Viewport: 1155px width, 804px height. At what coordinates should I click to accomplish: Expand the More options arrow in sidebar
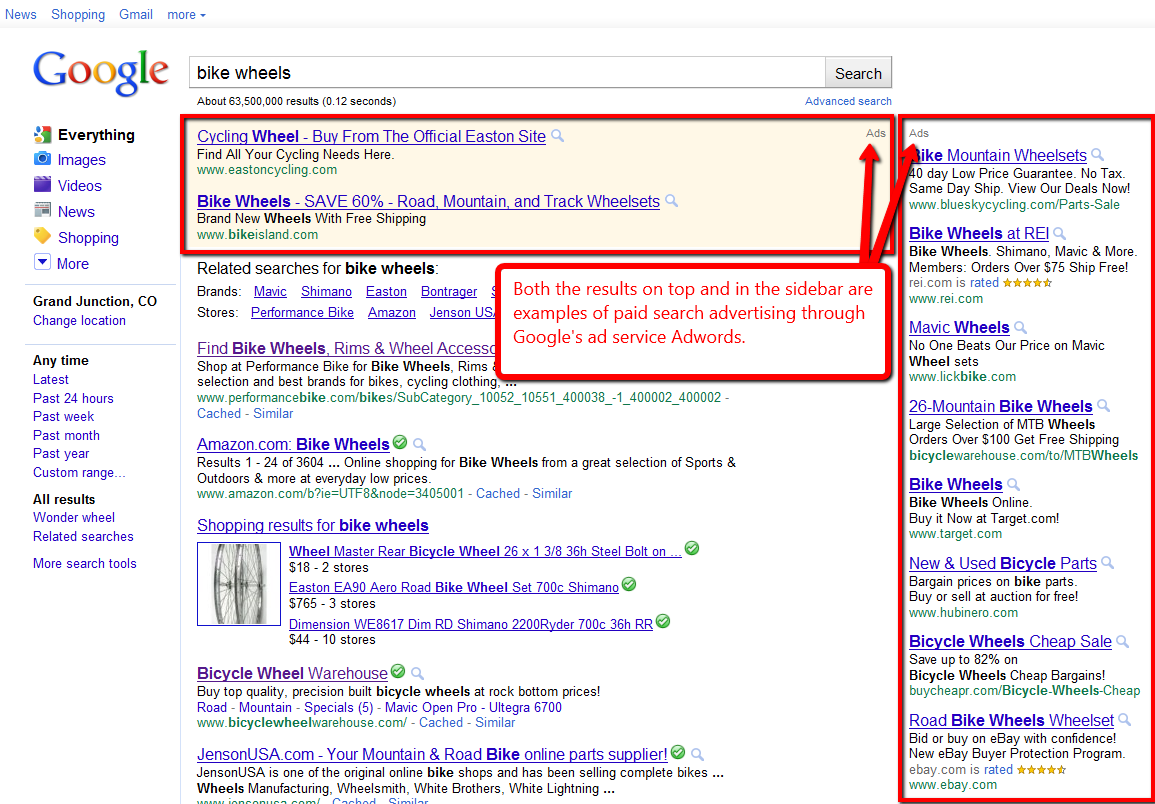[x=42, y=262]
